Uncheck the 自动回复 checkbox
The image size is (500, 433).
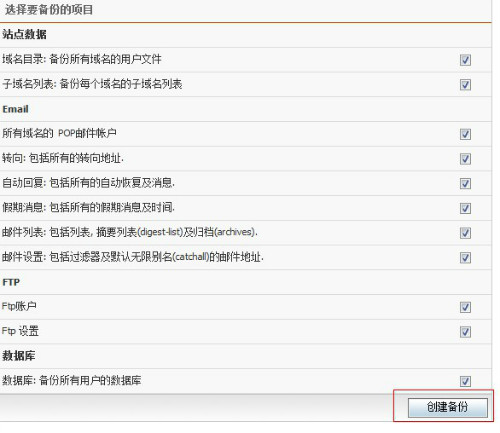click(x=465, y=183)
